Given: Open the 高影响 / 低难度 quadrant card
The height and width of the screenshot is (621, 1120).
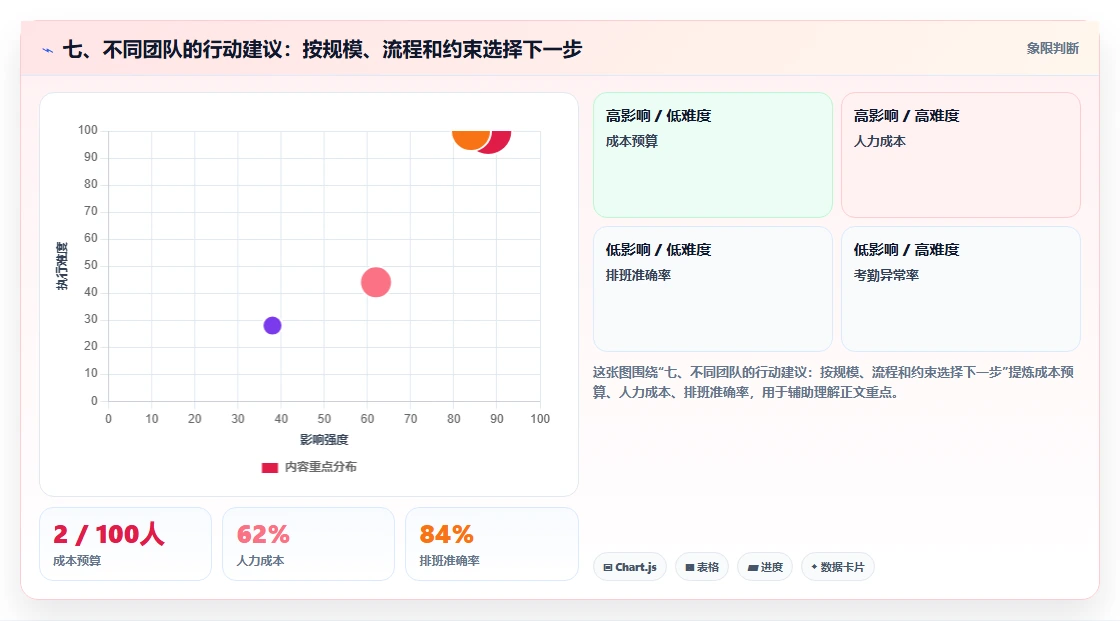Looking at the screenshot, I should pyautogui.click(x=713, y=155).
